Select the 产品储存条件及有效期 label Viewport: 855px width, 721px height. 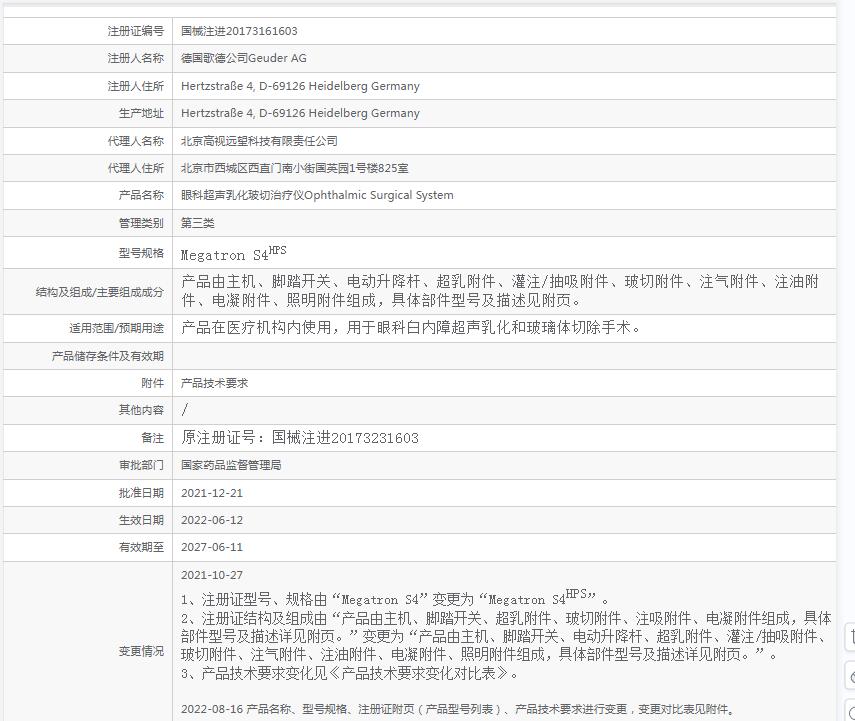(107, 356)
